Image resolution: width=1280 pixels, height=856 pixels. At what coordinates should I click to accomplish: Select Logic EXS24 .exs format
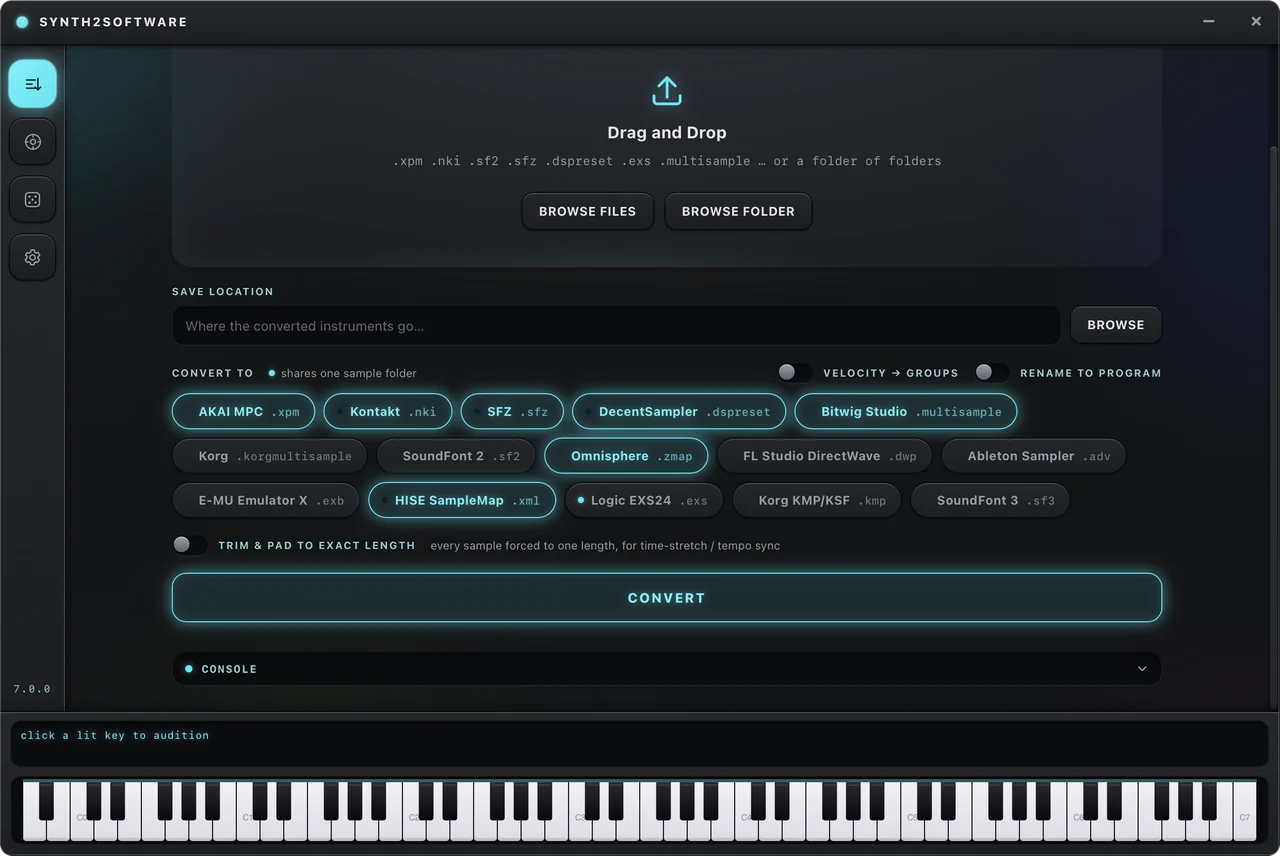tap(644, 500)
